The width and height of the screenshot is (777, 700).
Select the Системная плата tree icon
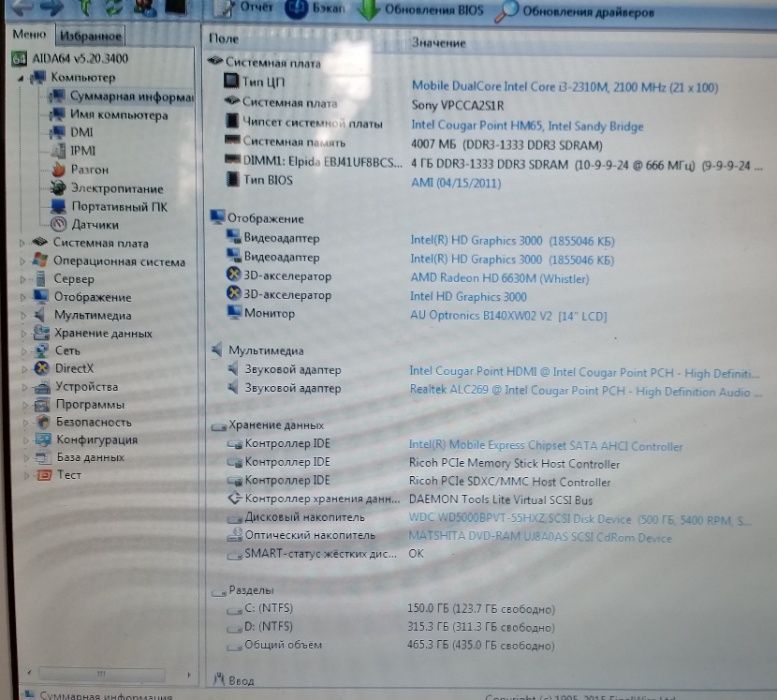[40, 242]
